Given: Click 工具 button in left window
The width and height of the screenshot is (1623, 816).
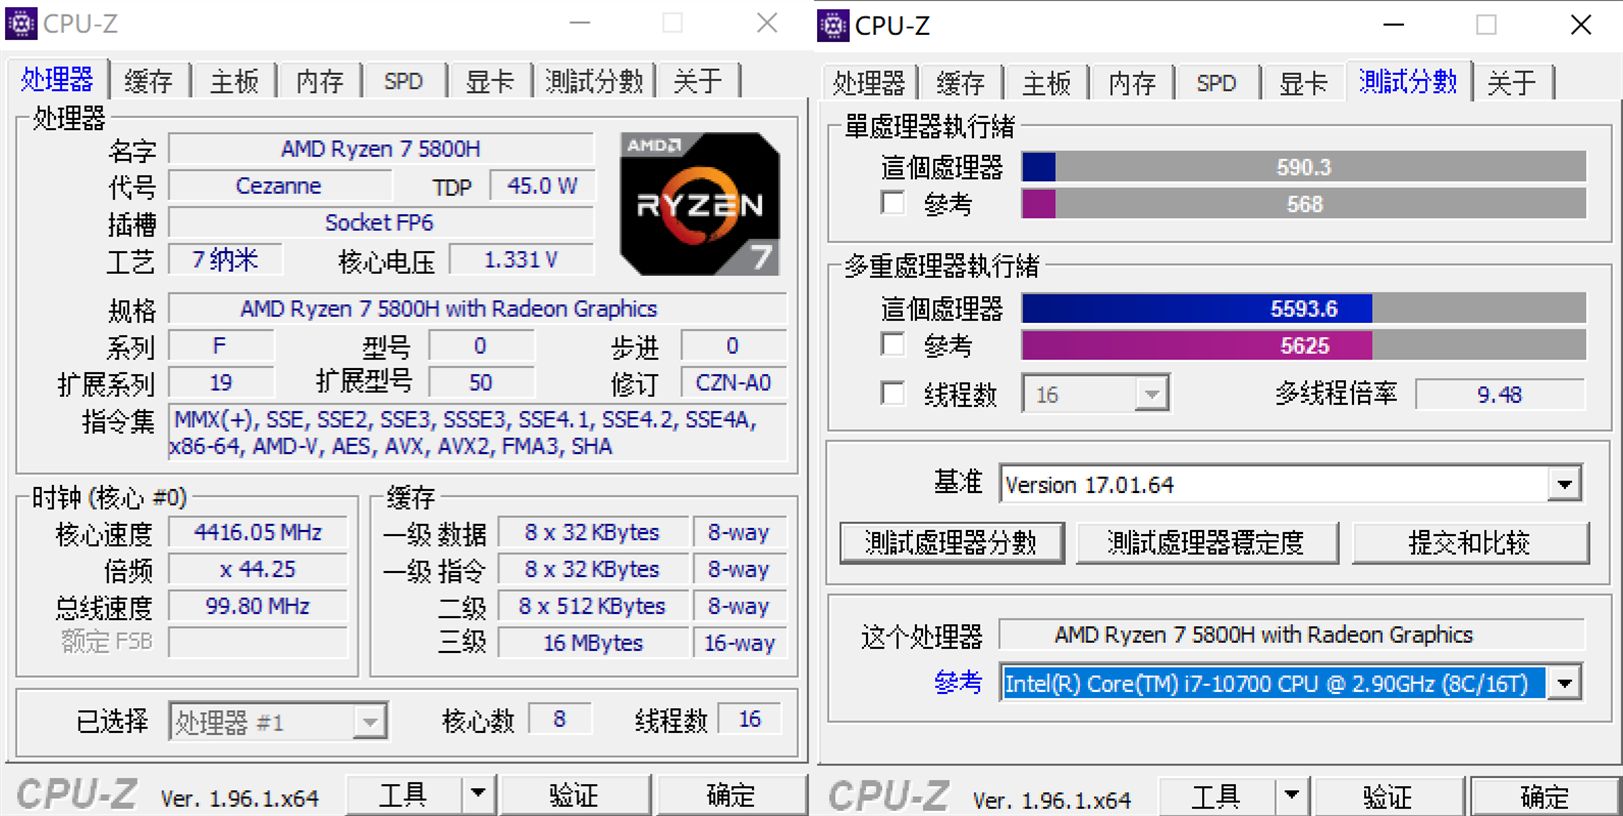Looking at the screenshot, I should 404,794.
